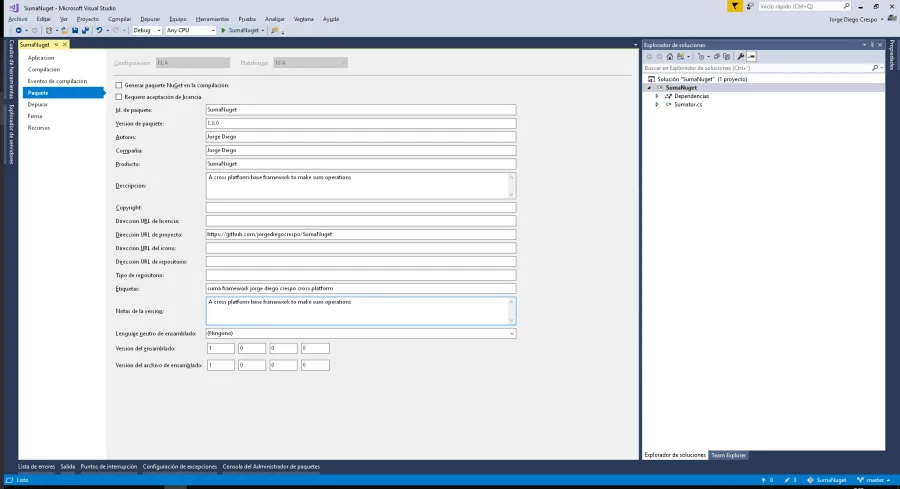
Task: Click the search magnifier in Solution Explorer search box
Action: click(x=875, y=68)
